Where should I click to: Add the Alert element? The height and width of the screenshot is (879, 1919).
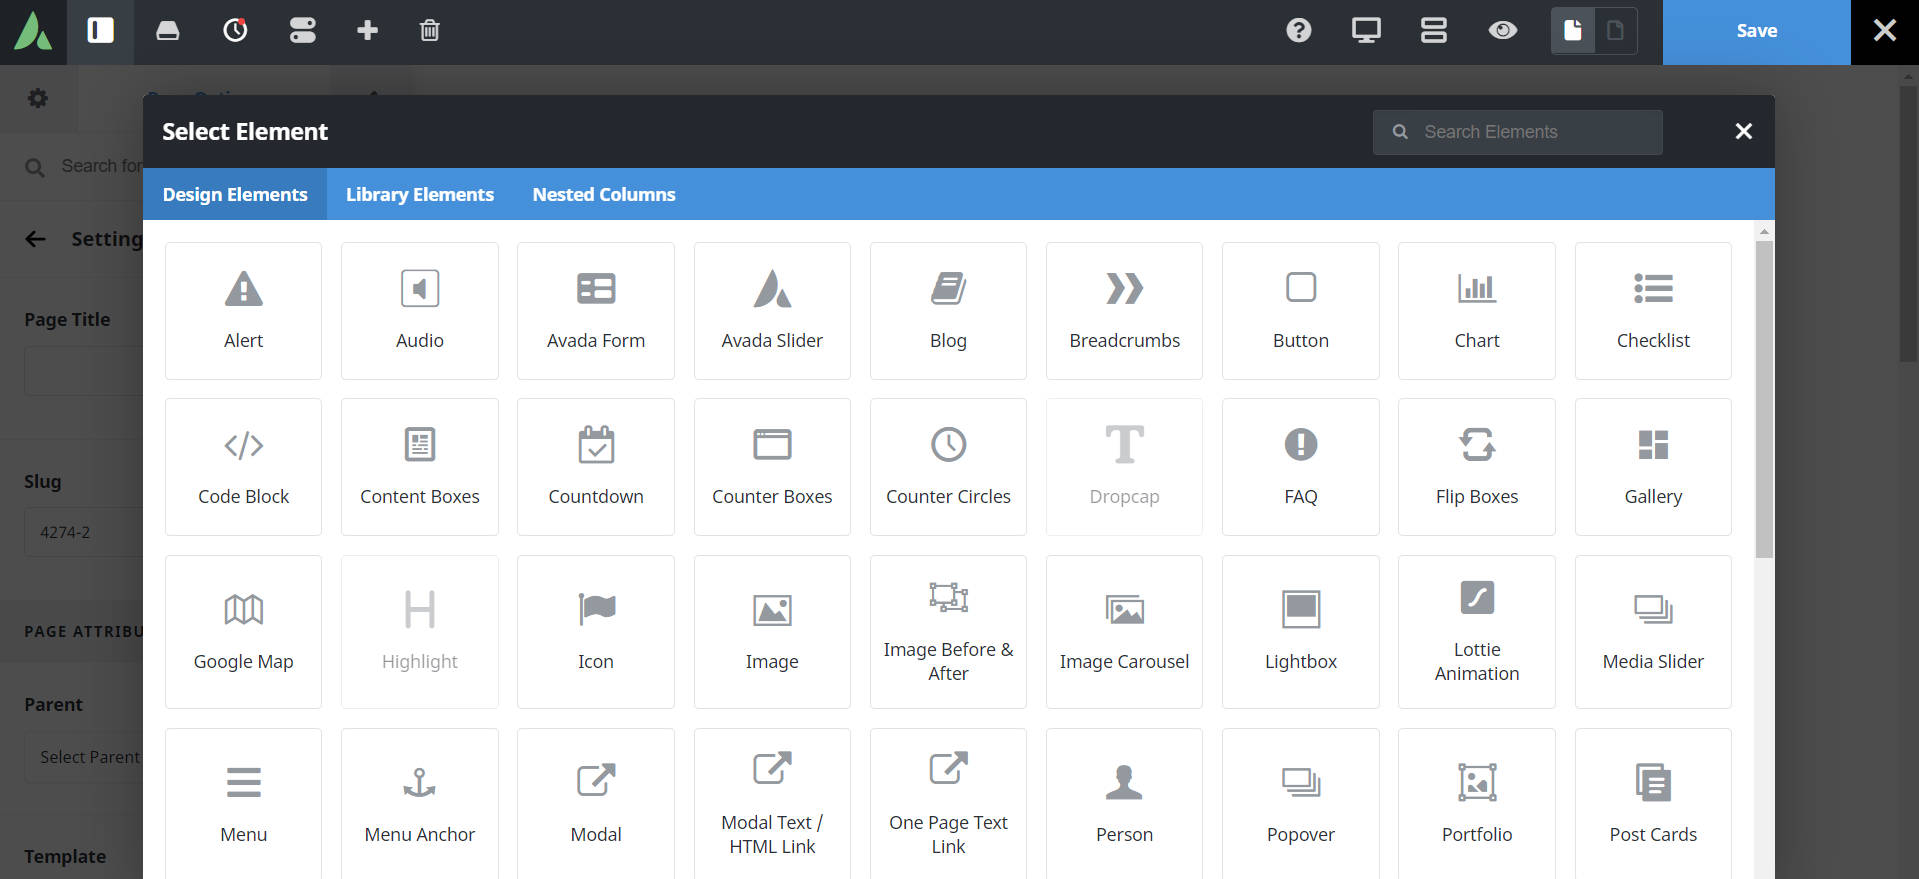244,311
